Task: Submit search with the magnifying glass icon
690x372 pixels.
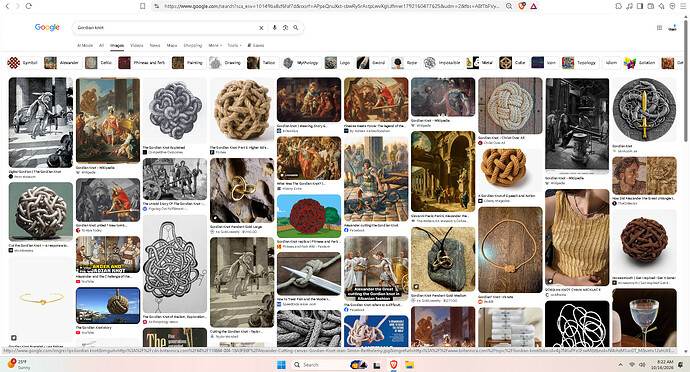Action: pos(296,28)
